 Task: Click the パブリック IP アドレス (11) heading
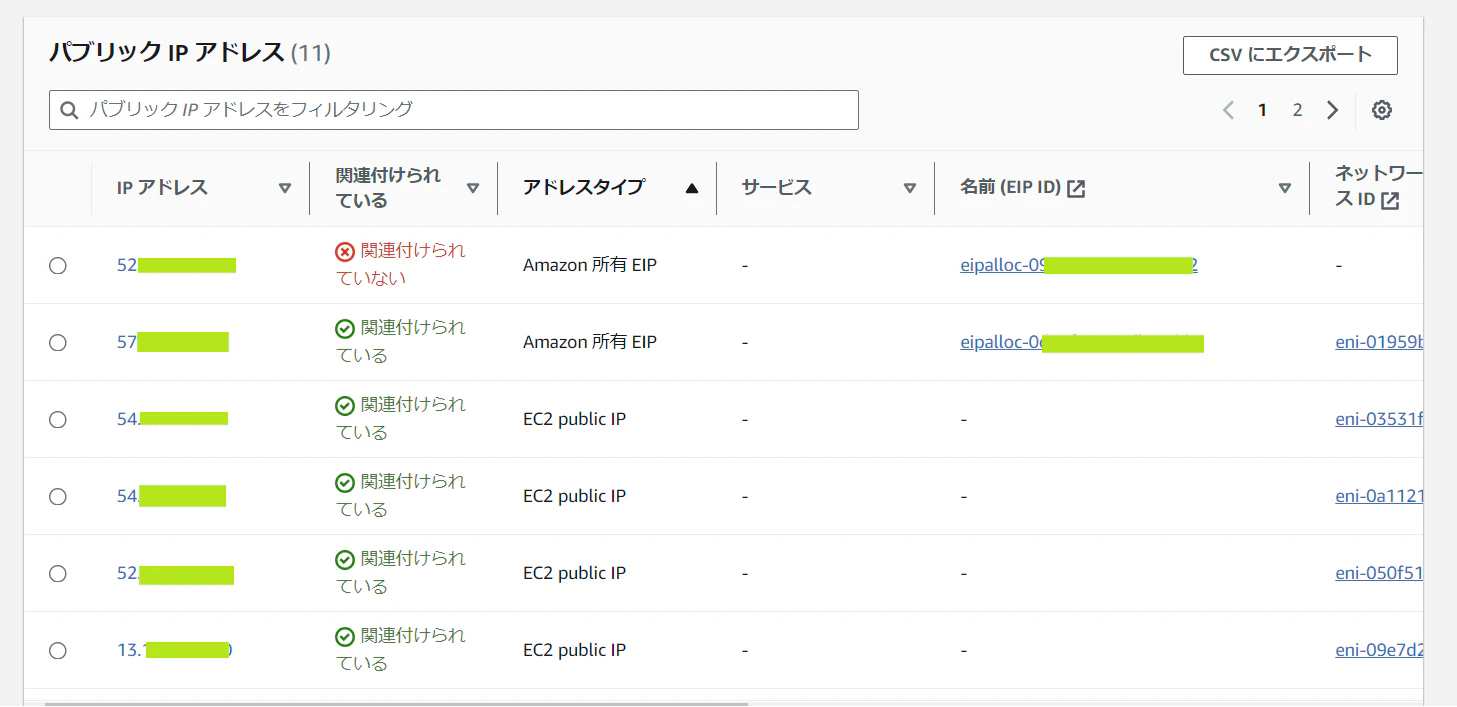(190, 53)
